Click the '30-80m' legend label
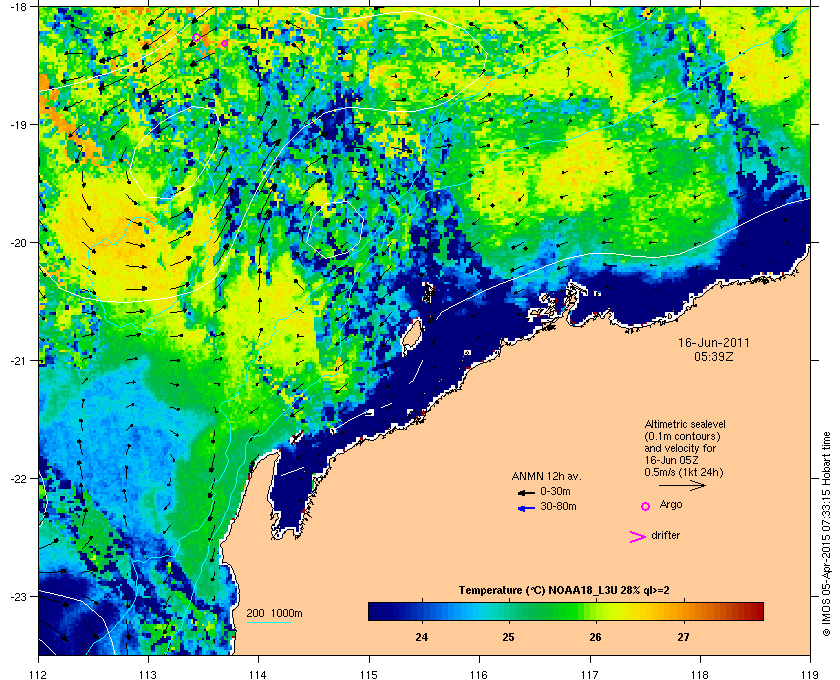 (x=558, y=506)
